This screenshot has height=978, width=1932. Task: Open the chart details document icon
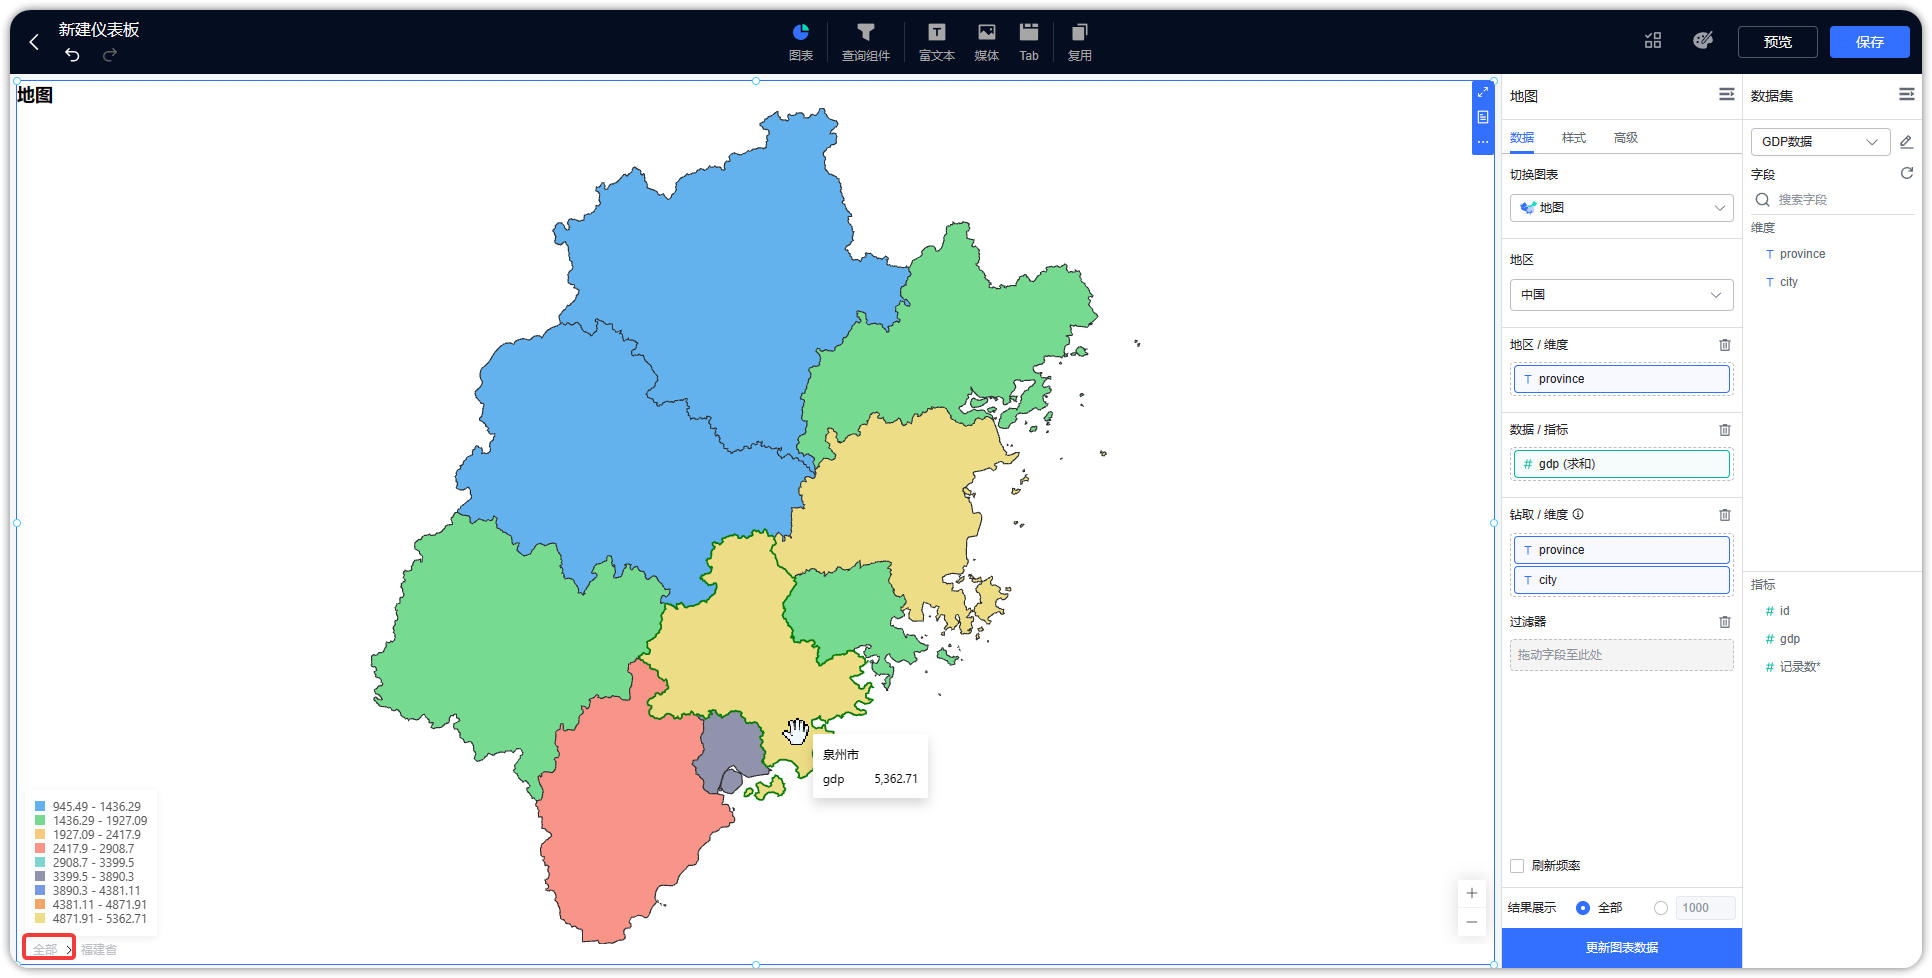pyautogui.click(x=1483, y=117)
